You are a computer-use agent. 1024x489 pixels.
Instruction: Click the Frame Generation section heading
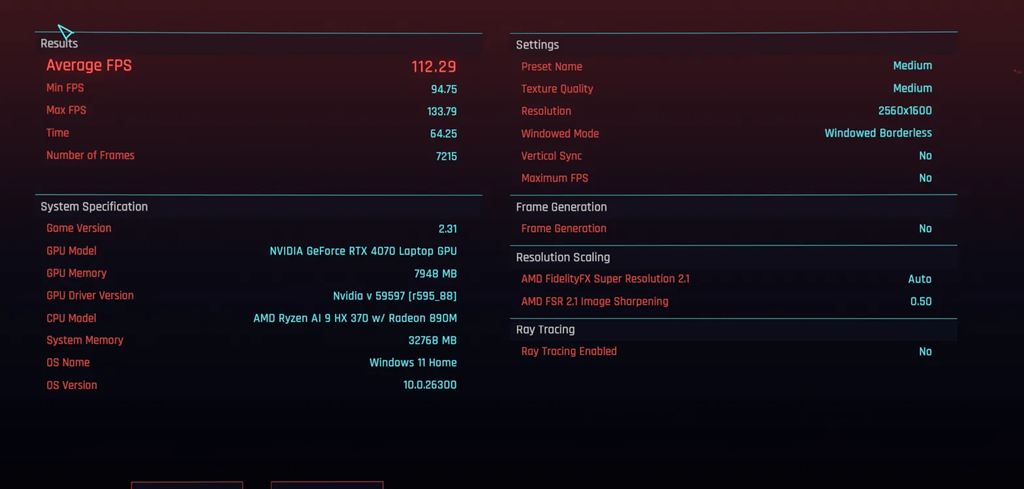pos(562,207)
